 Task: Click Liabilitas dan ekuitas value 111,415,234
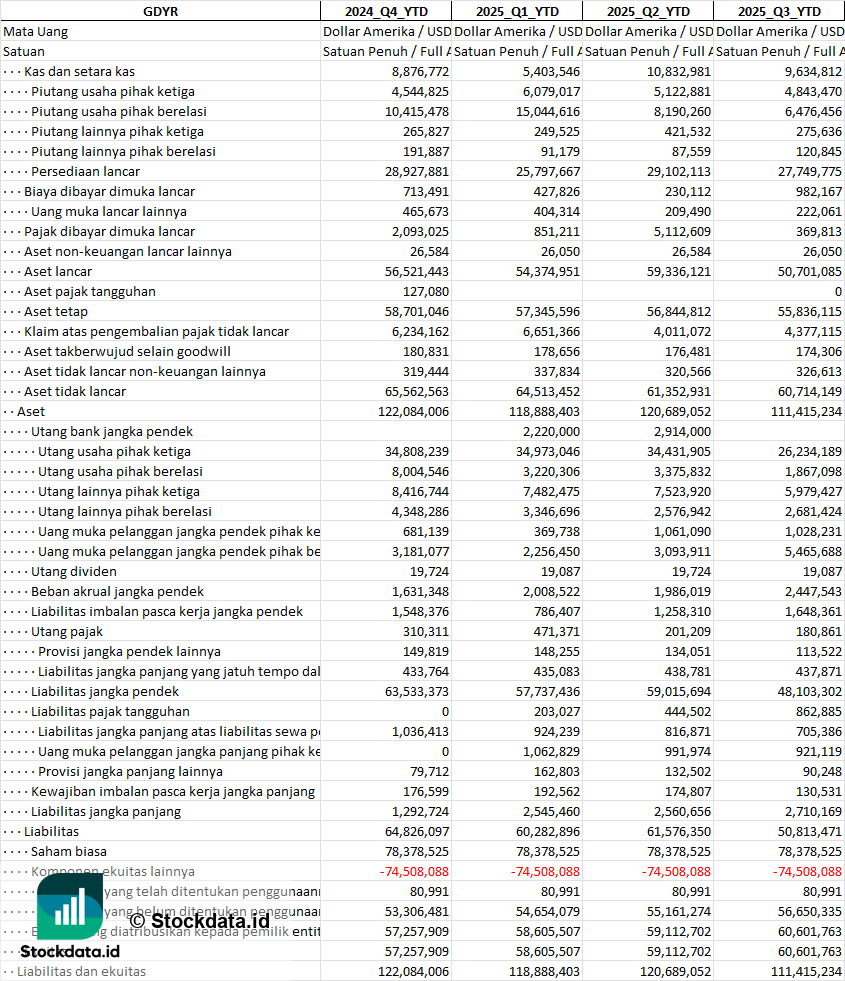coord(806,972)
